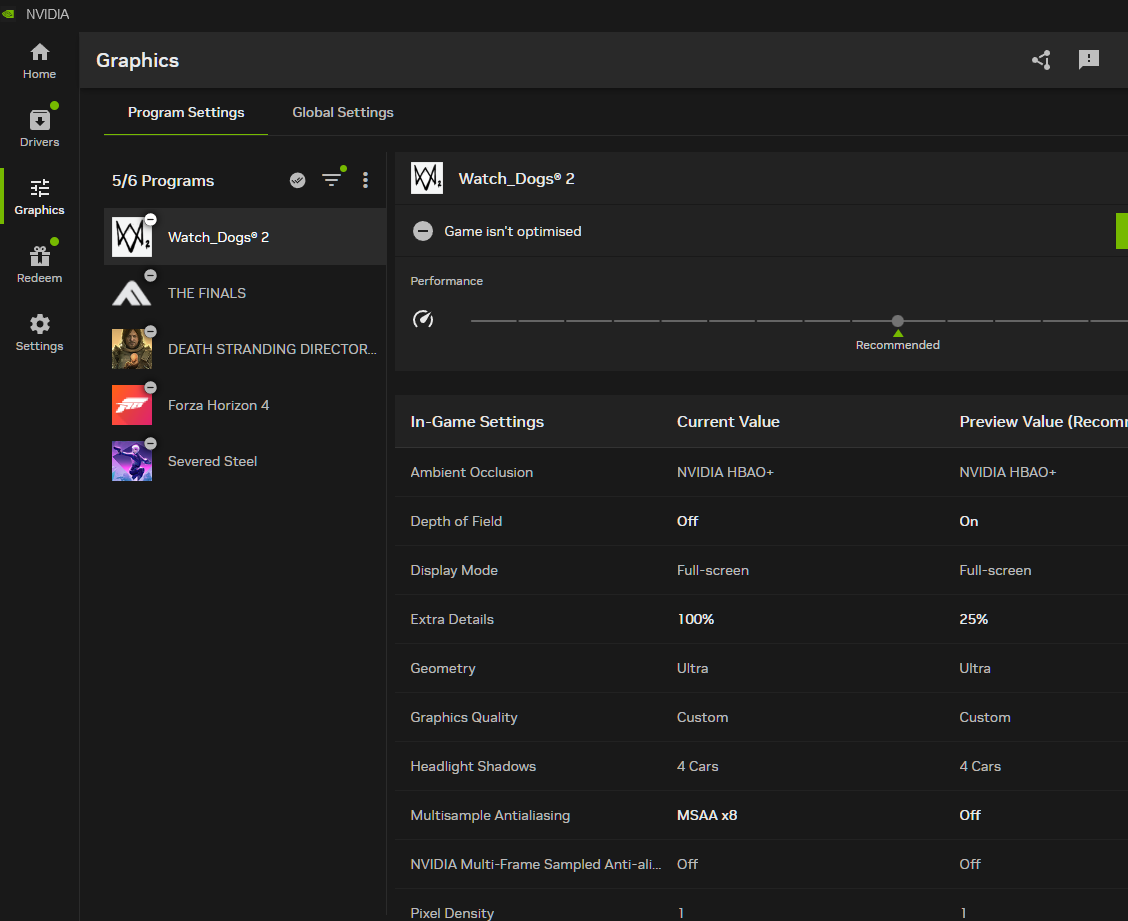Open the Home section in sidebar
The height and width of the screenshot is (921, 1128).
point(39,61)
